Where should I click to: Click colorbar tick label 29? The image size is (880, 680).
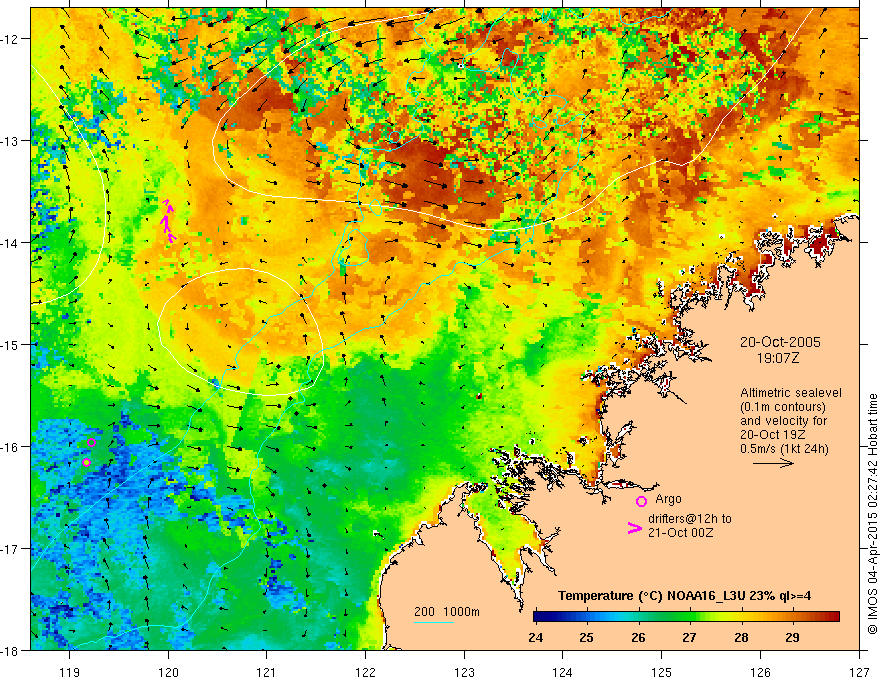tap(792, 638)
